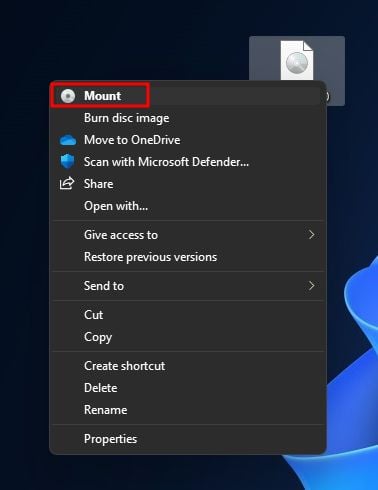
Task: Click the OneDrive cloud icon
Action: tap(68, 140)
